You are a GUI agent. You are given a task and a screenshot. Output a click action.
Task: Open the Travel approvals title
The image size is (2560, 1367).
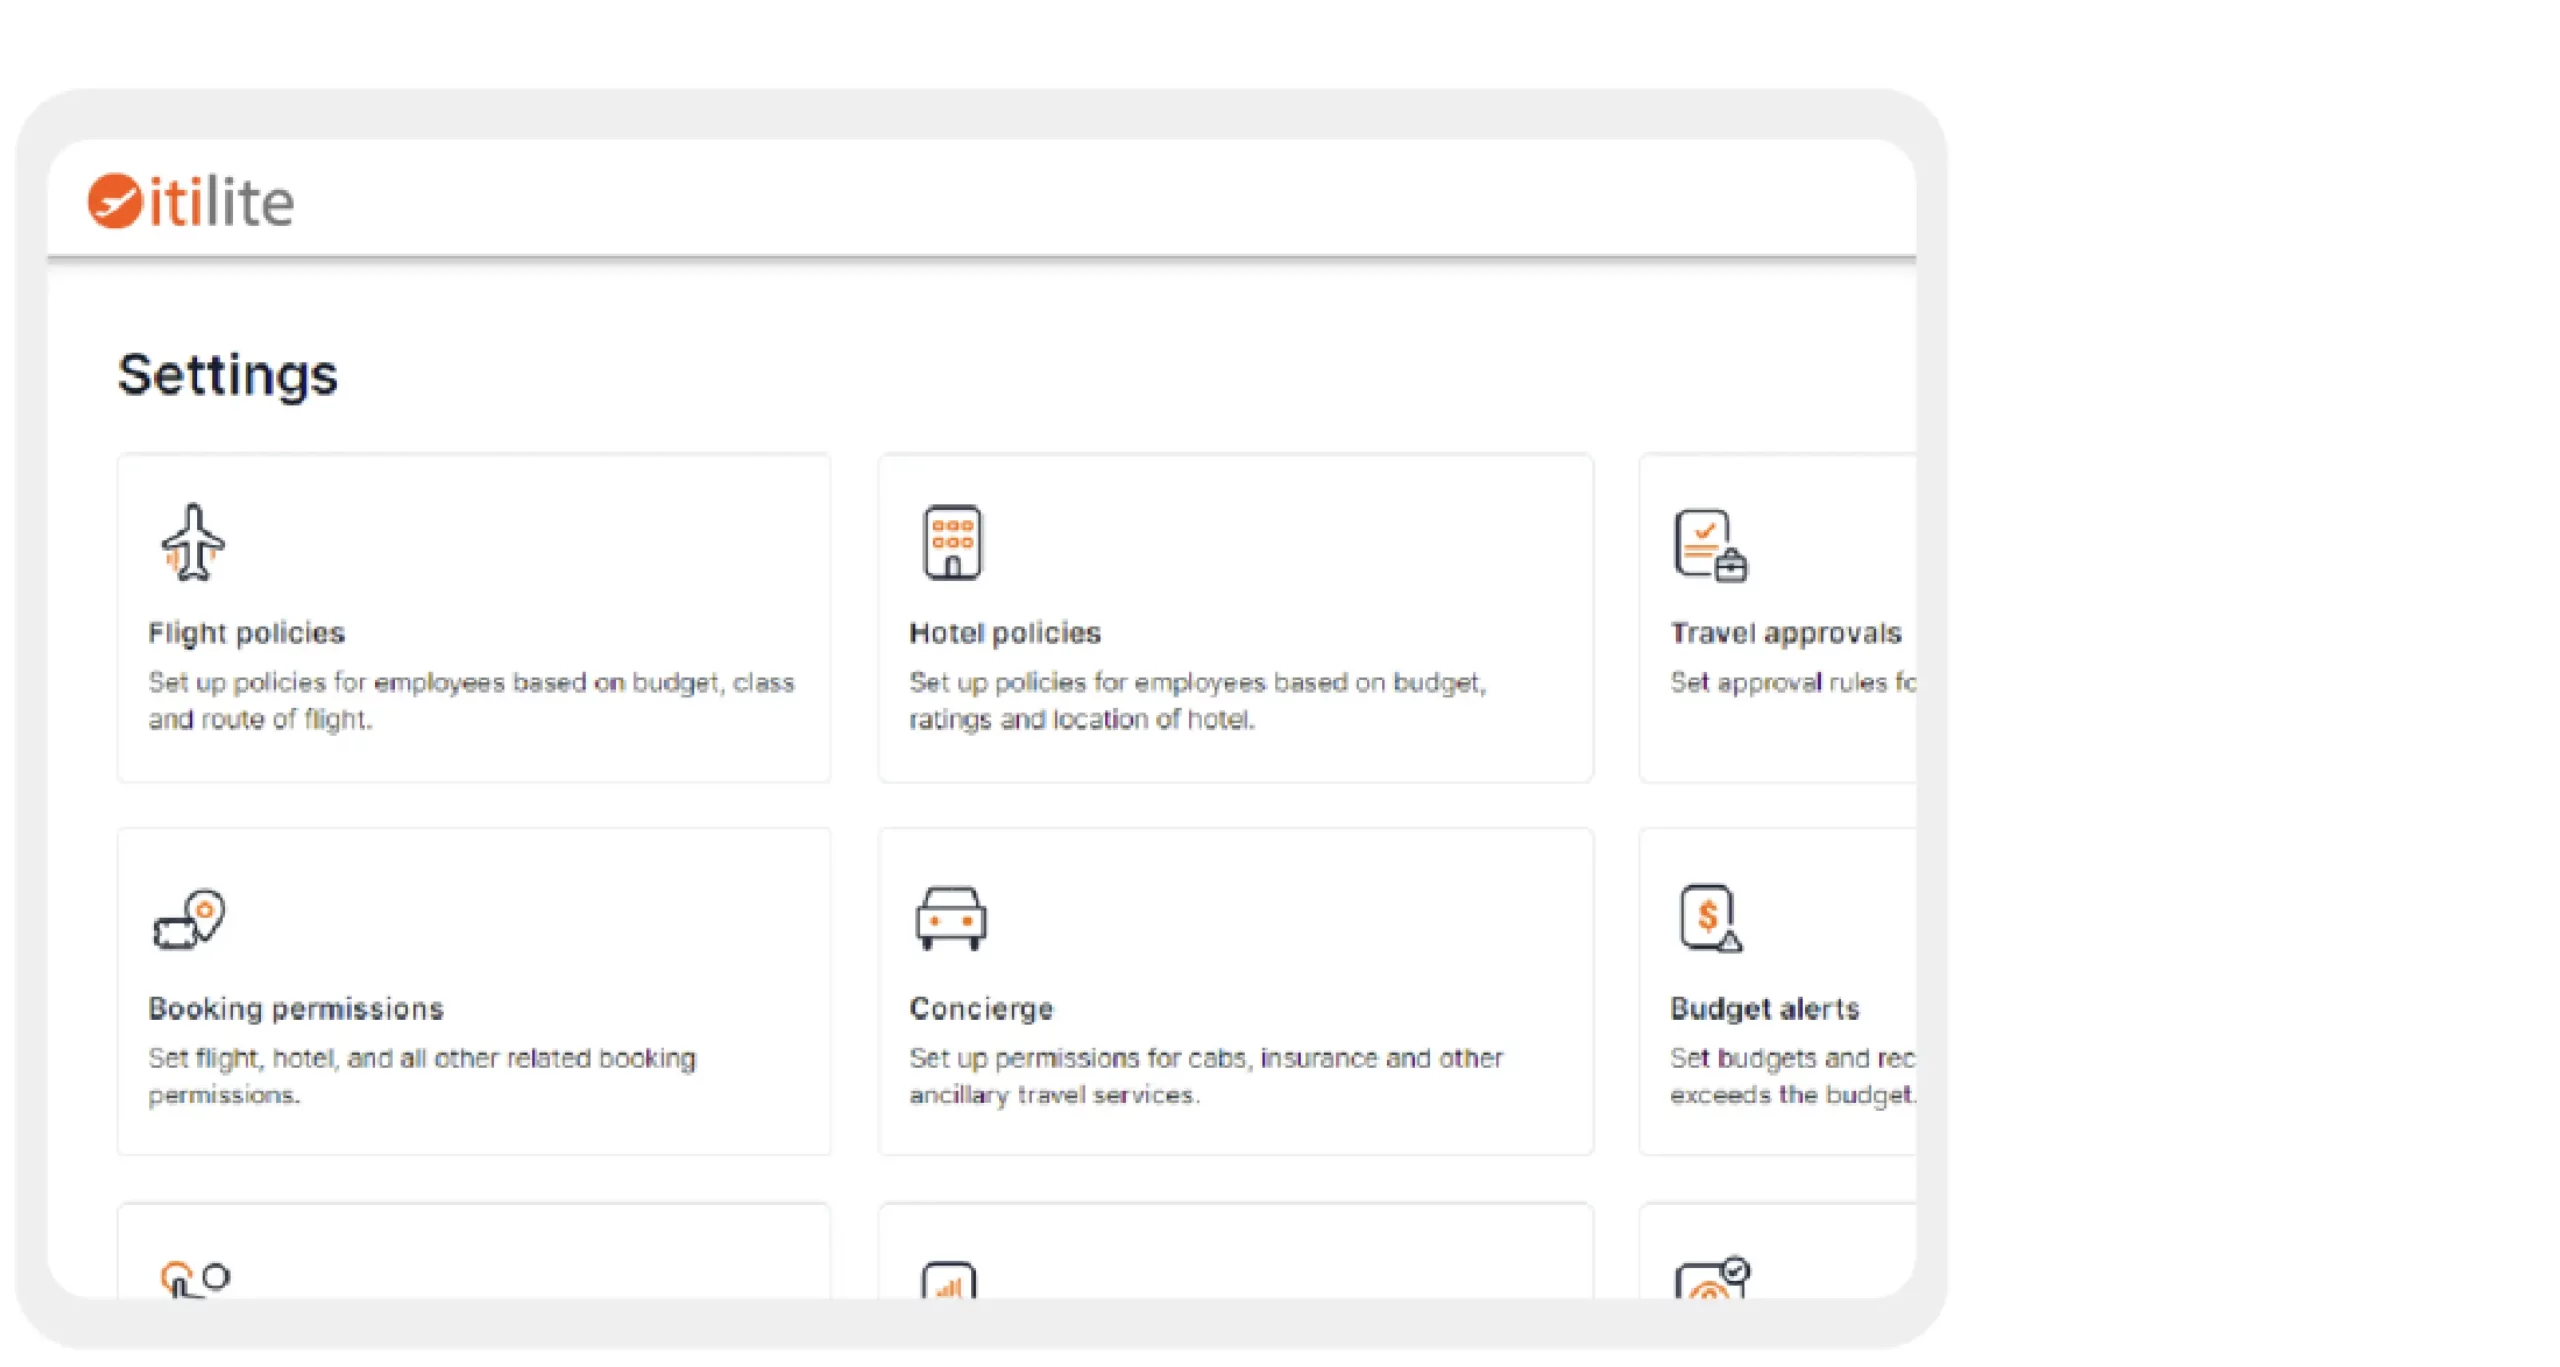coord(1786,633)
